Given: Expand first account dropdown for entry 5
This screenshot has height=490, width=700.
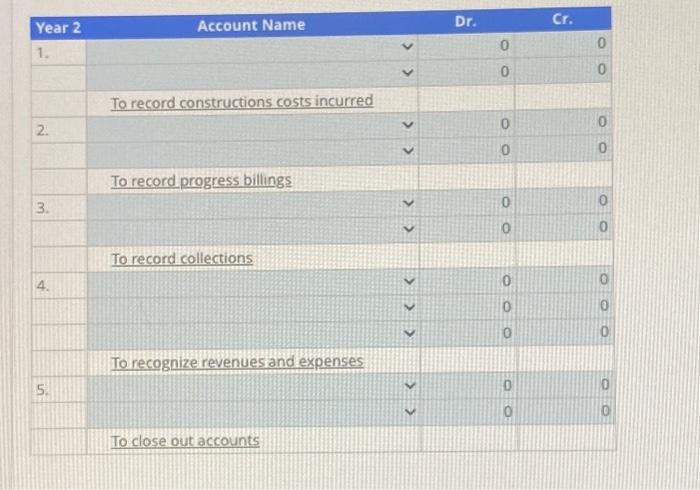Looking at the screenshot, I should click(254, 387).
